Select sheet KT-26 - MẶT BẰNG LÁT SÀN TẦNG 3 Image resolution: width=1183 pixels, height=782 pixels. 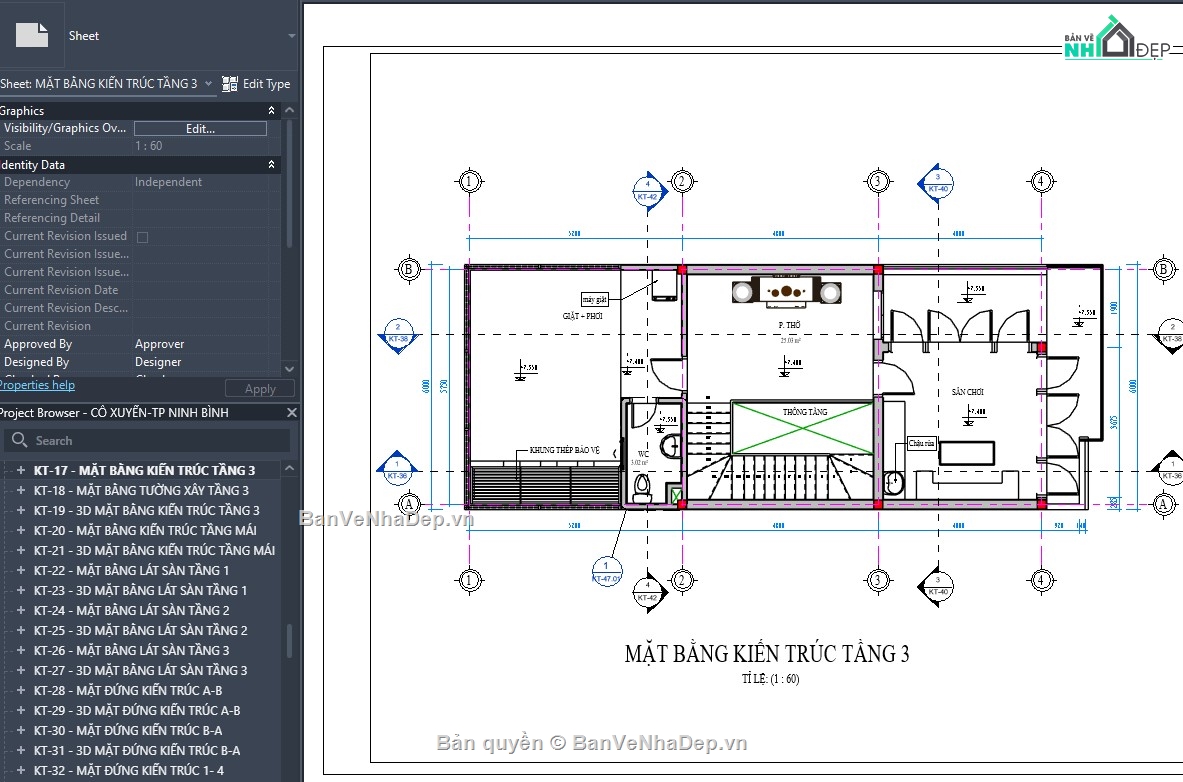pos(131,650)
